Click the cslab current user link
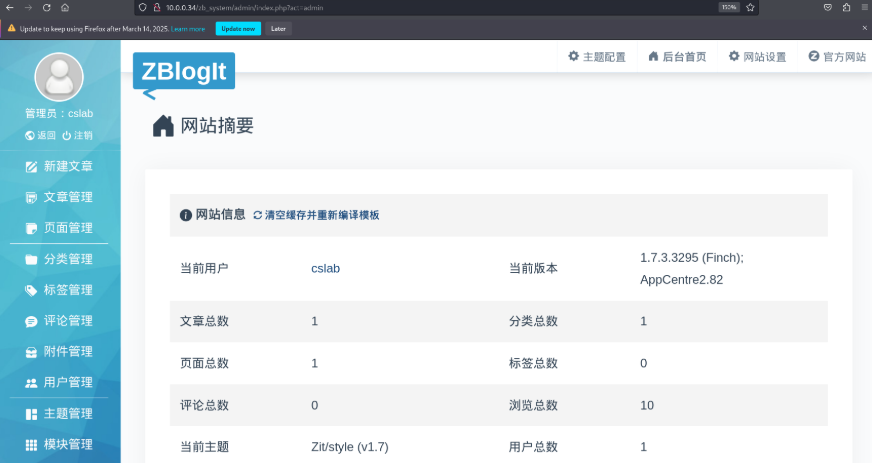The image size is (872, 463). click(325, 268)
